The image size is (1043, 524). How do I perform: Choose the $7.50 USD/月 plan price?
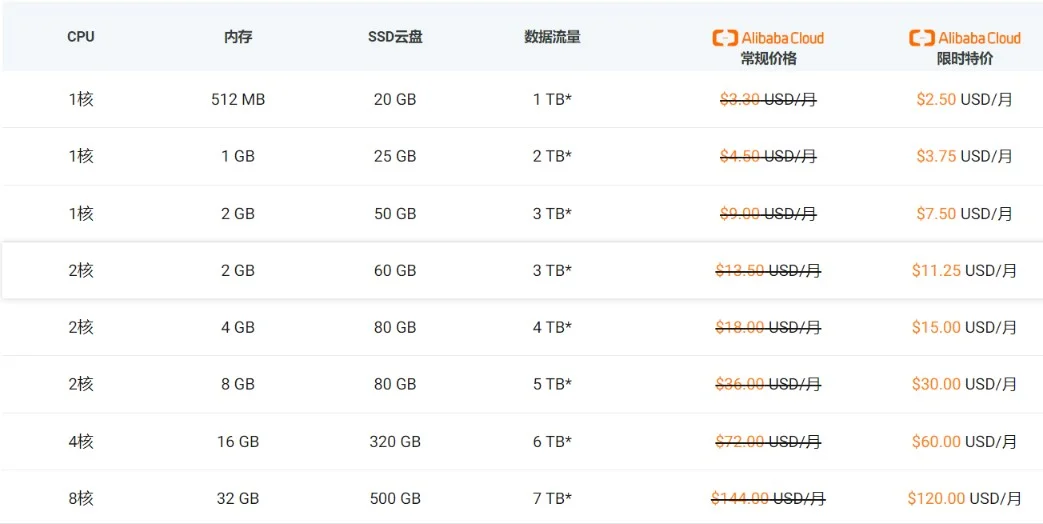(964, 214)
